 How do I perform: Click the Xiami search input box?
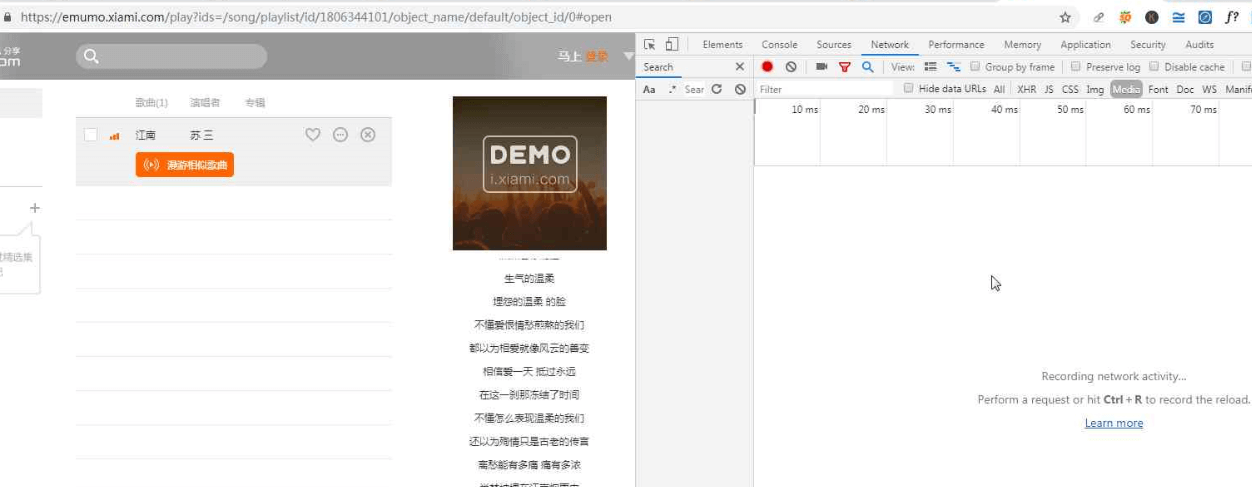coord(172,56)
